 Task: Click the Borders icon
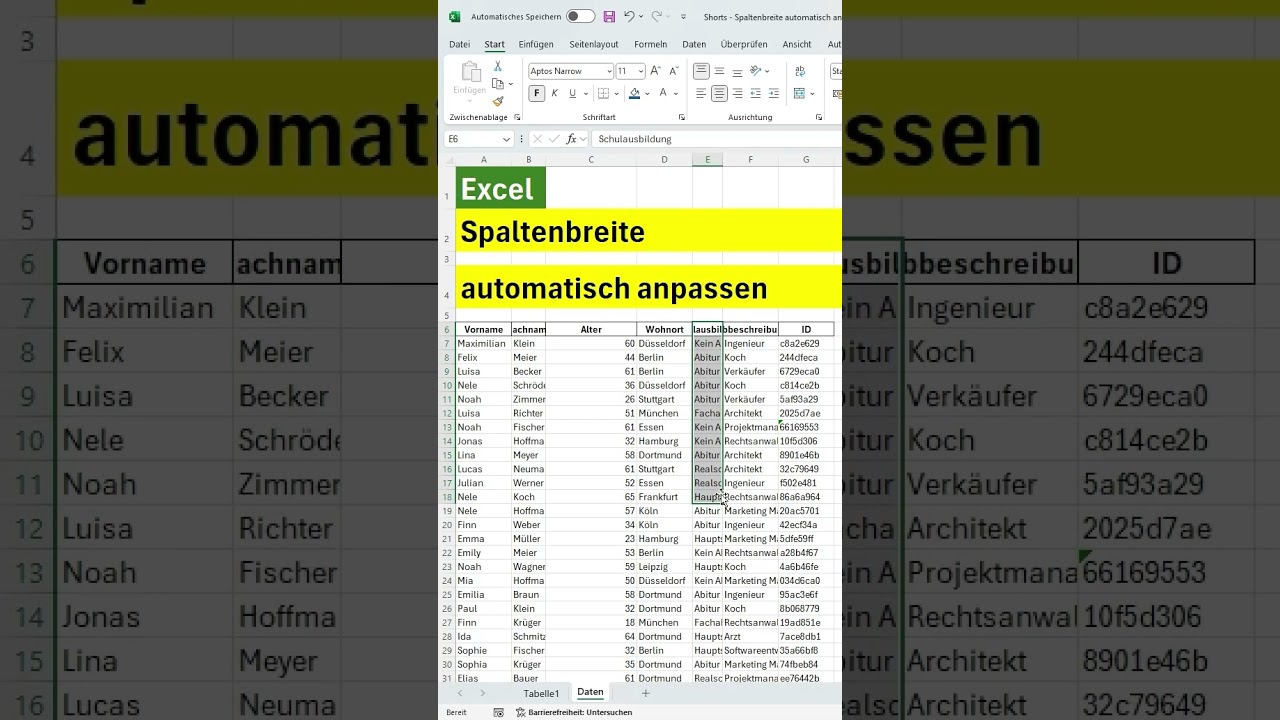[603, 93]
